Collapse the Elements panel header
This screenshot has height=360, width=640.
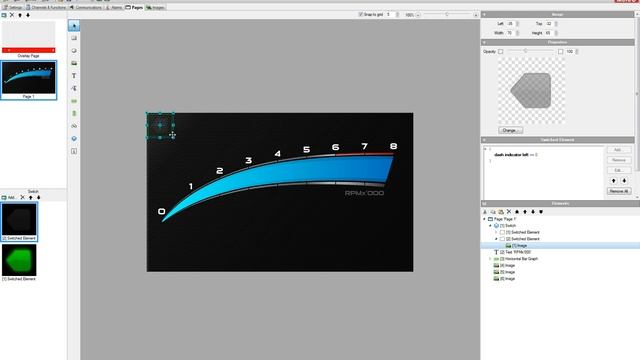484,203
